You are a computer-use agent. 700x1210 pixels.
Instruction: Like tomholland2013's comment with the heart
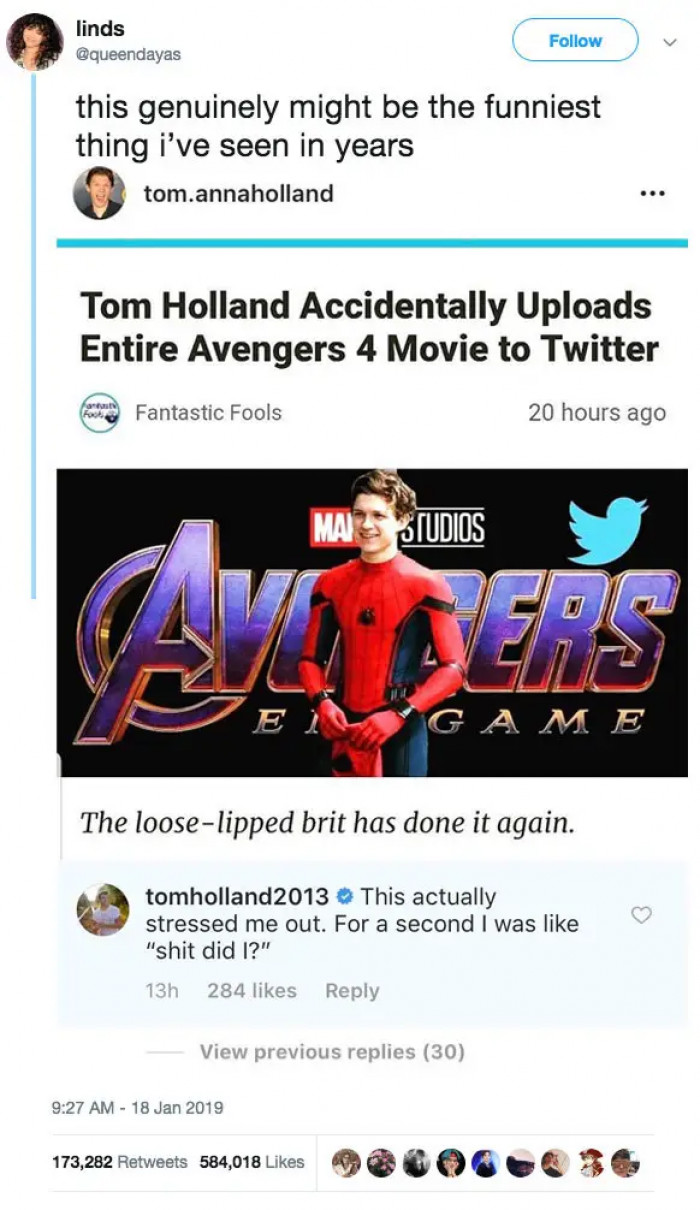(641, 913)
